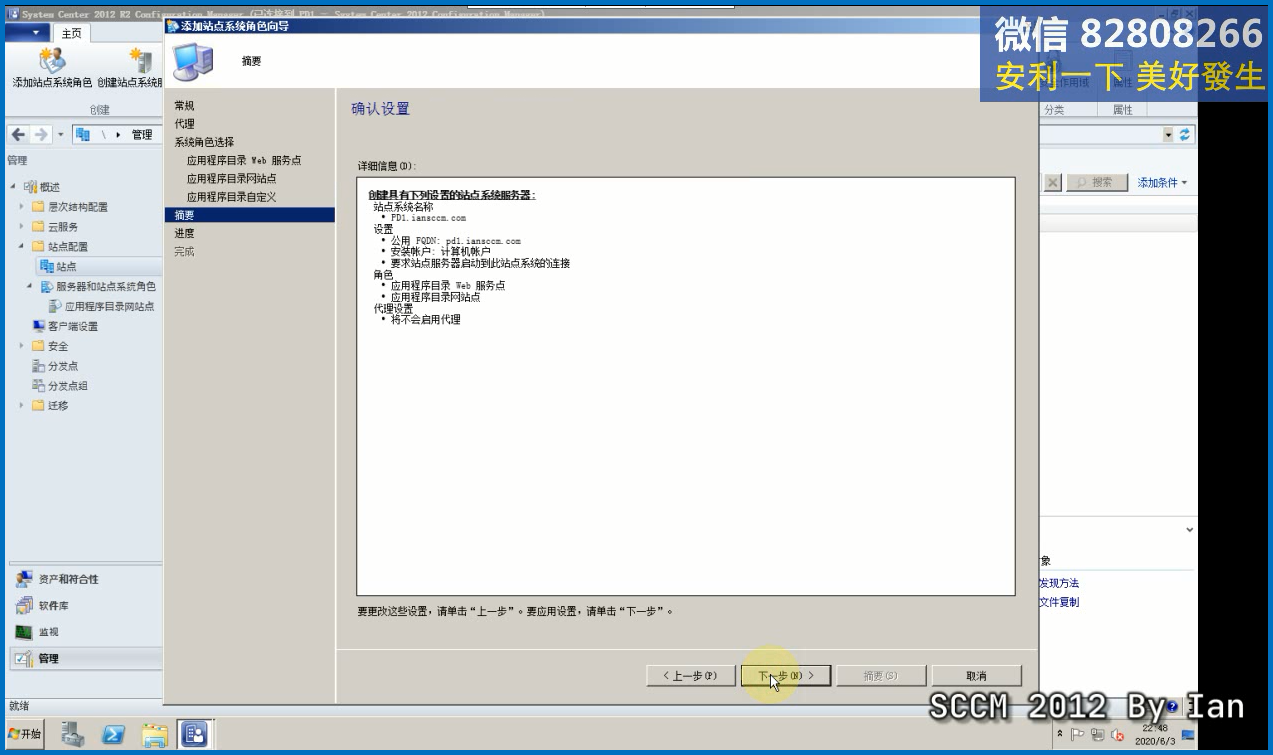The image size is (1273, 755).
Task: Show hidden tray icons arrow
Action: 1060,735
